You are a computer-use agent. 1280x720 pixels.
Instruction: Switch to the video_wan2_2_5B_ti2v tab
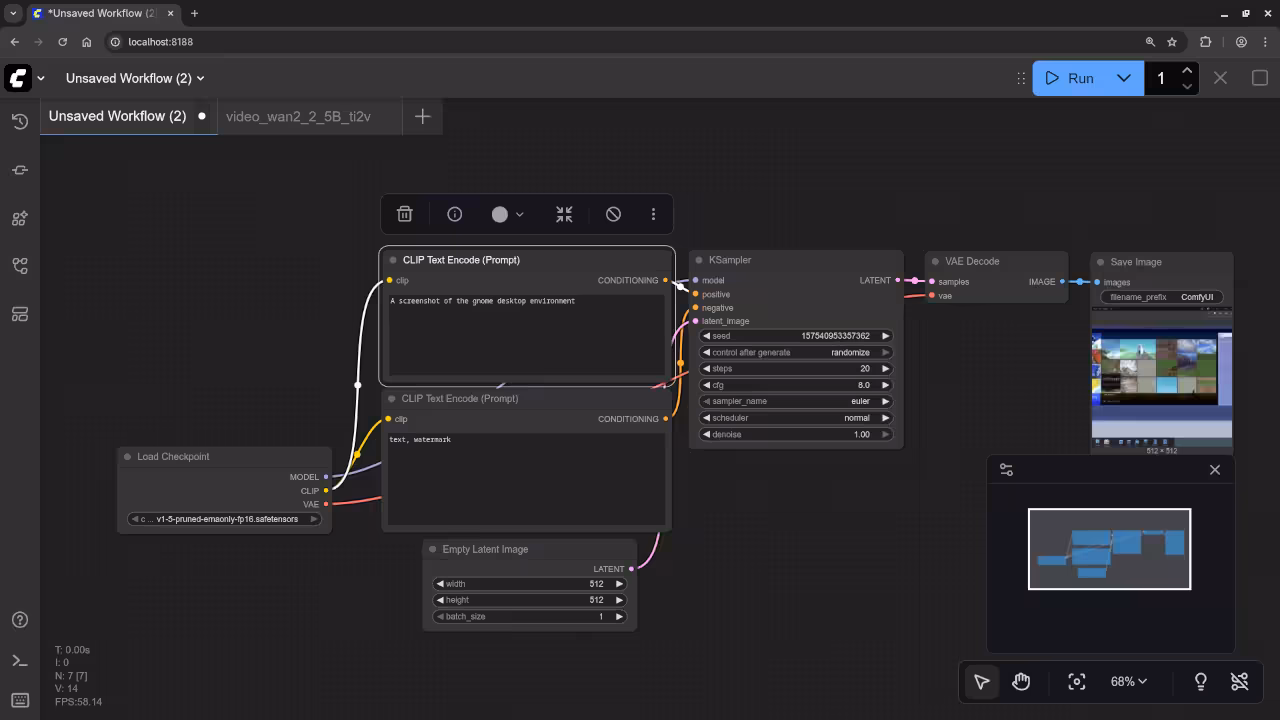298,116
